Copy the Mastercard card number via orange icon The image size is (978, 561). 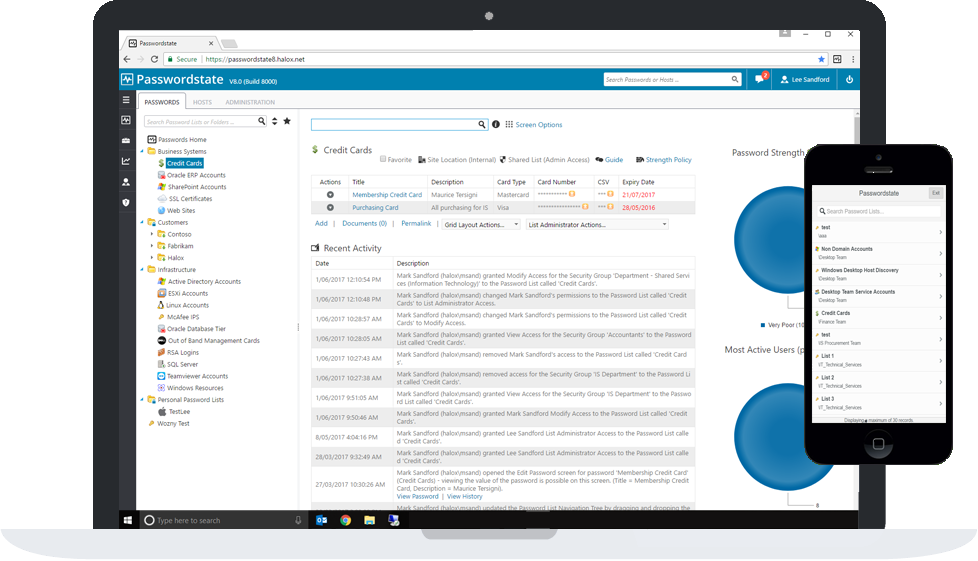click(x=572, y=194)
